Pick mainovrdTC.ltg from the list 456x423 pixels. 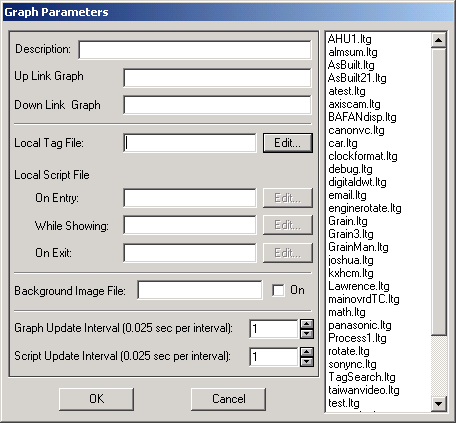[364, 299]
